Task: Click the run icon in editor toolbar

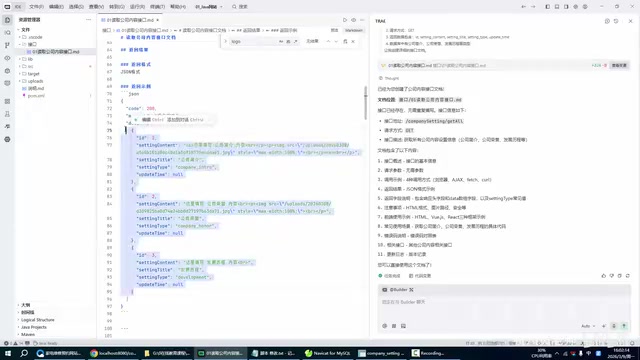Action: (344, 20)
